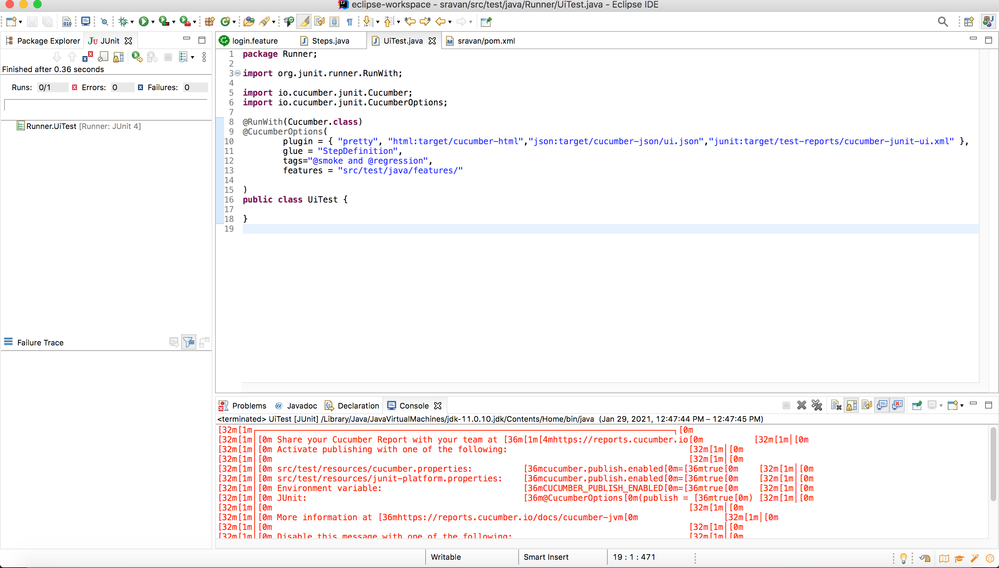
Task: Collapse the import block fold on line 3
Action: coord(236,73)
